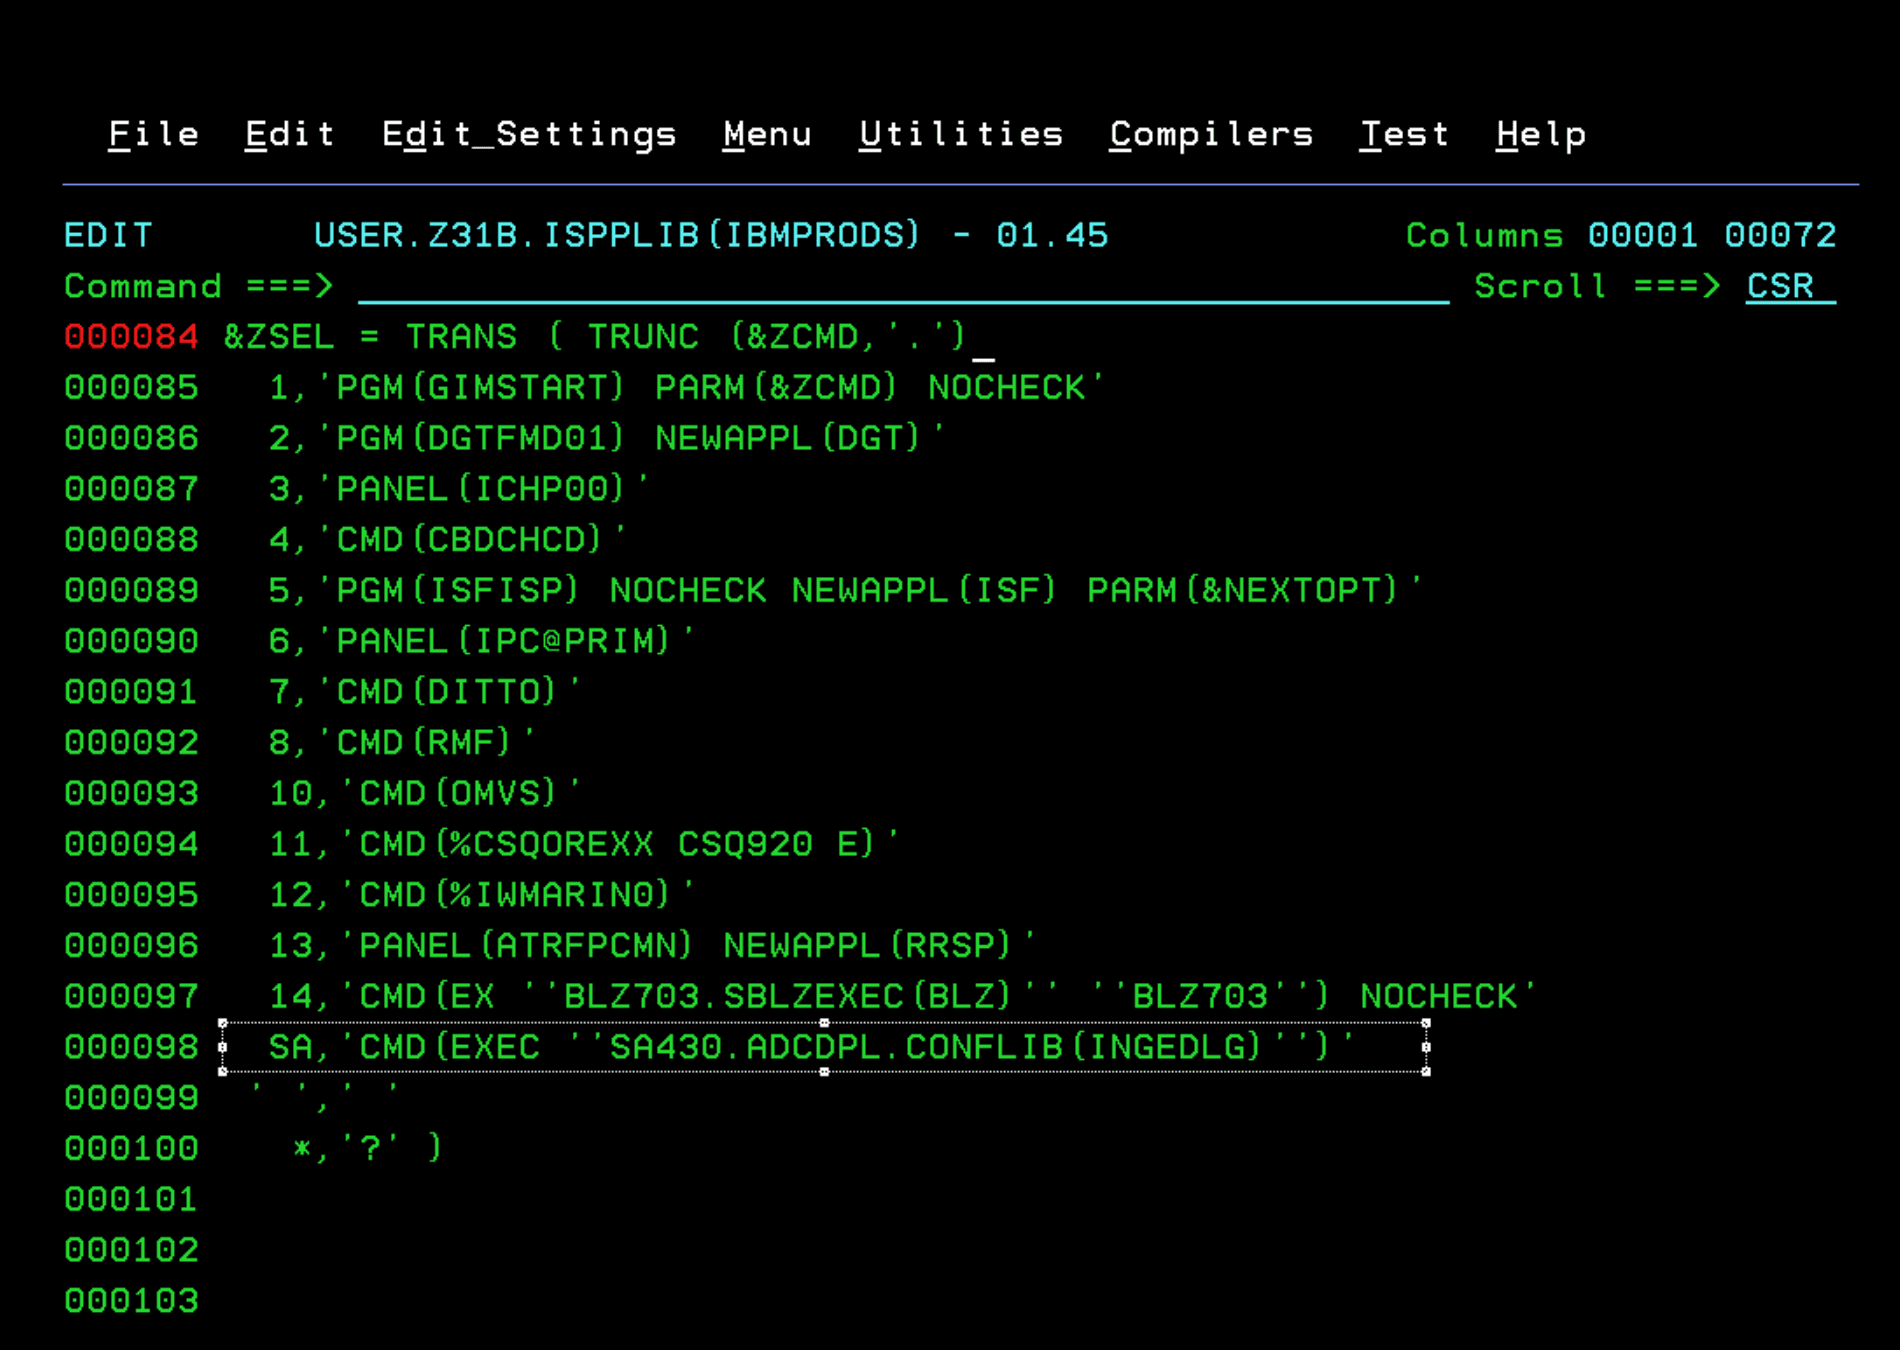
Task: Open the Edit menu
Action: point(290,134)
